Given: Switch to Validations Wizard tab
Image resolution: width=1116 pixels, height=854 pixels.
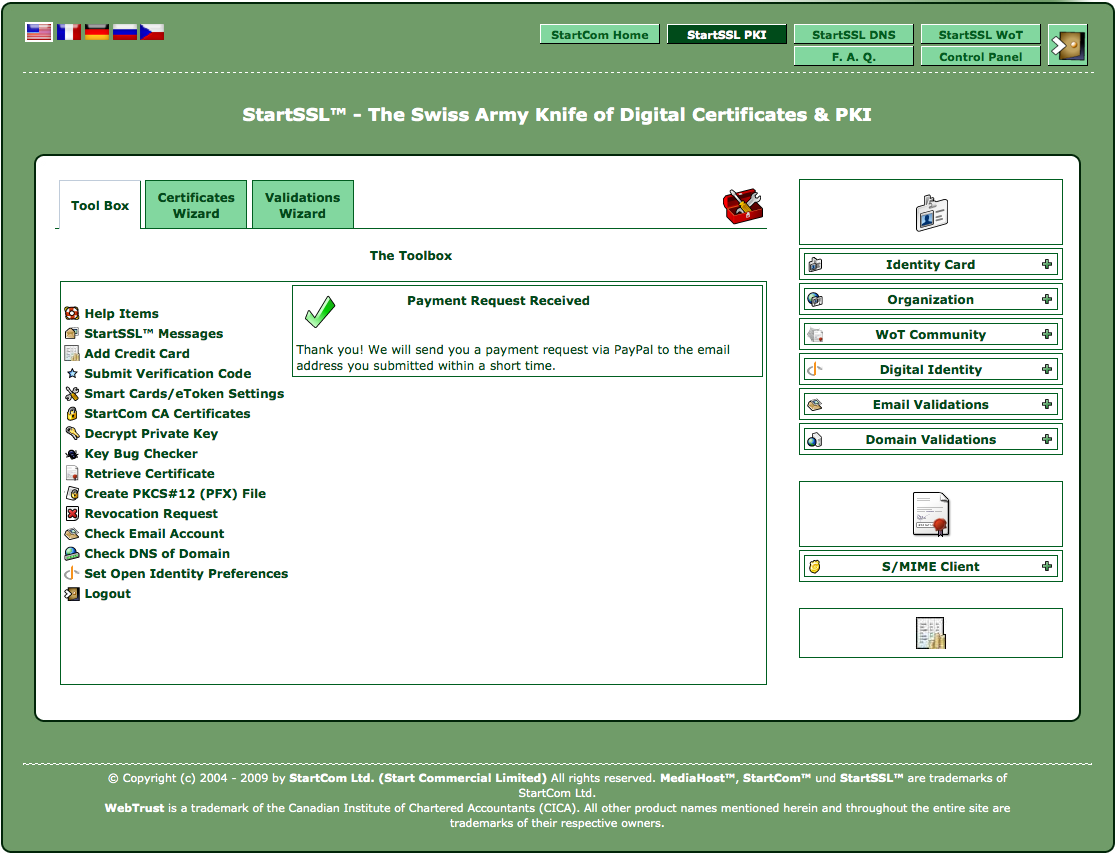Looking at the screenshot, I should pyautogui.click(x=302, y=205).
